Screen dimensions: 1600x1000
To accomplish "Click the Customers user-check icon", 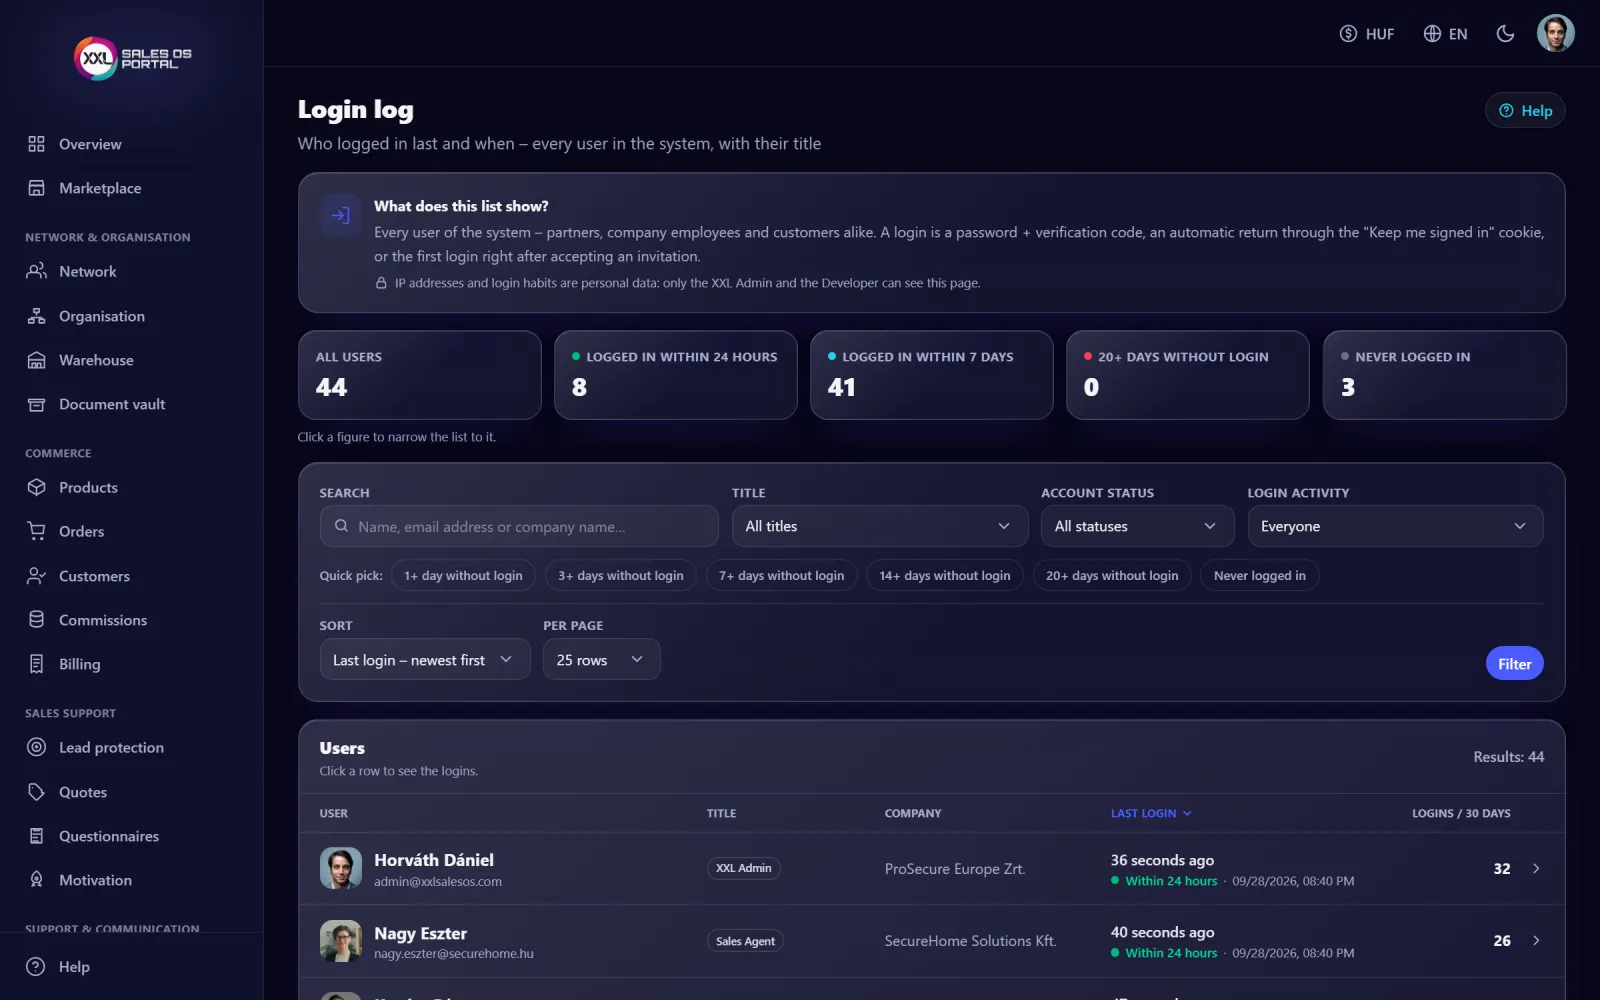I will tap(36, 576).
